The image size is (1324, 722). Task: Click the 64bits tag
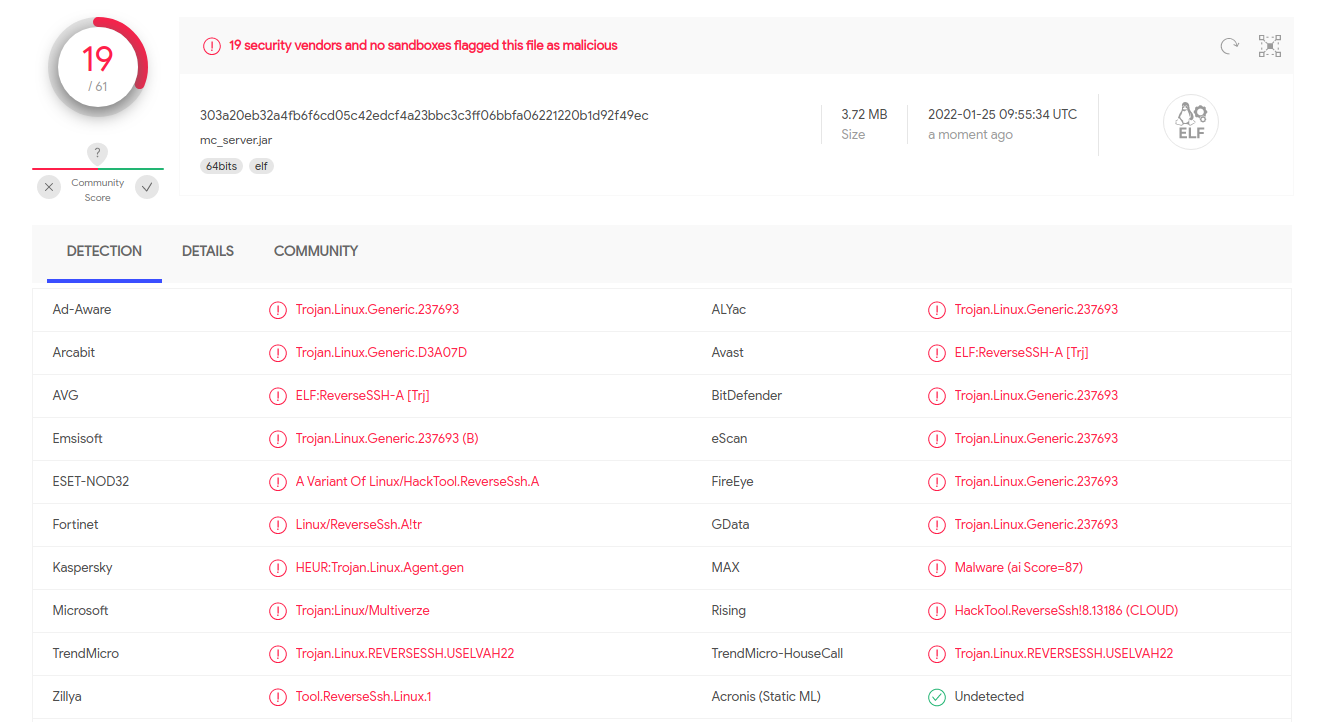(x=221, y=166)
